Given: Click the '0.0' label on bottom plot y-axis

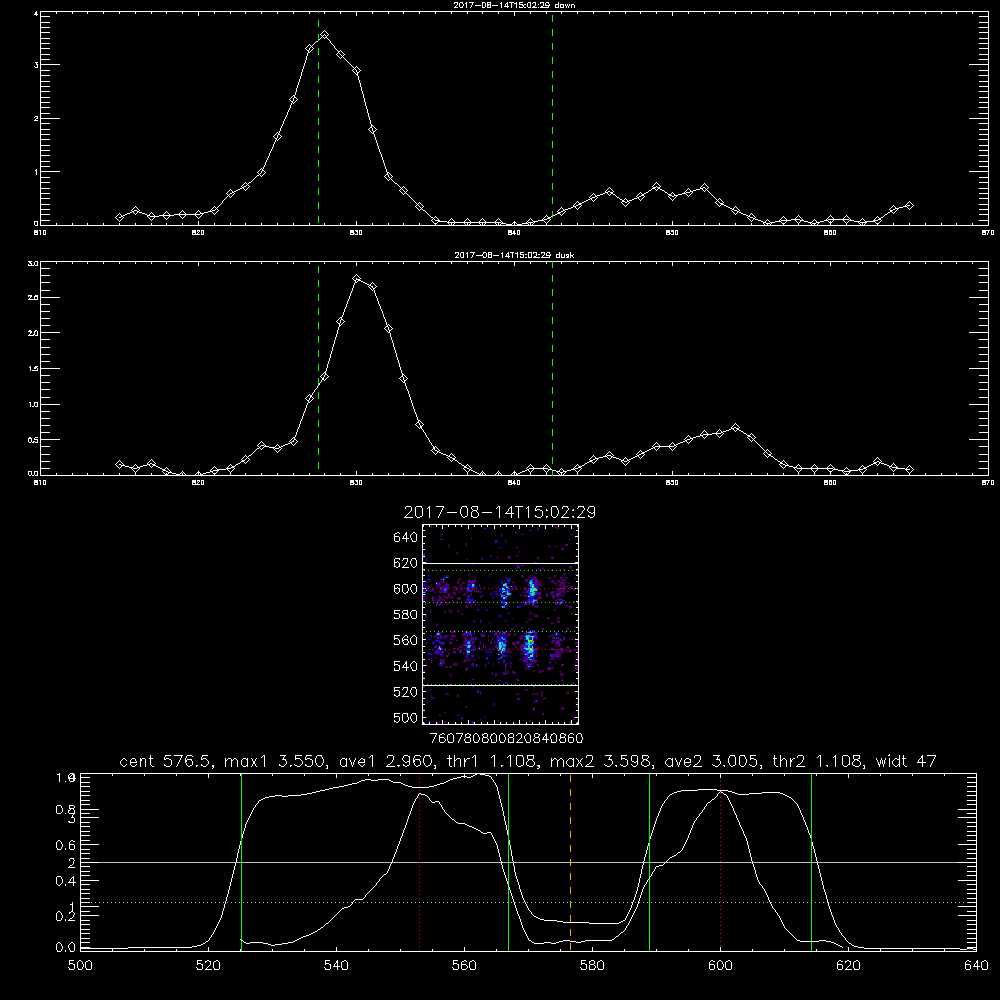Looking at the screenshot, I should (66, 948).
